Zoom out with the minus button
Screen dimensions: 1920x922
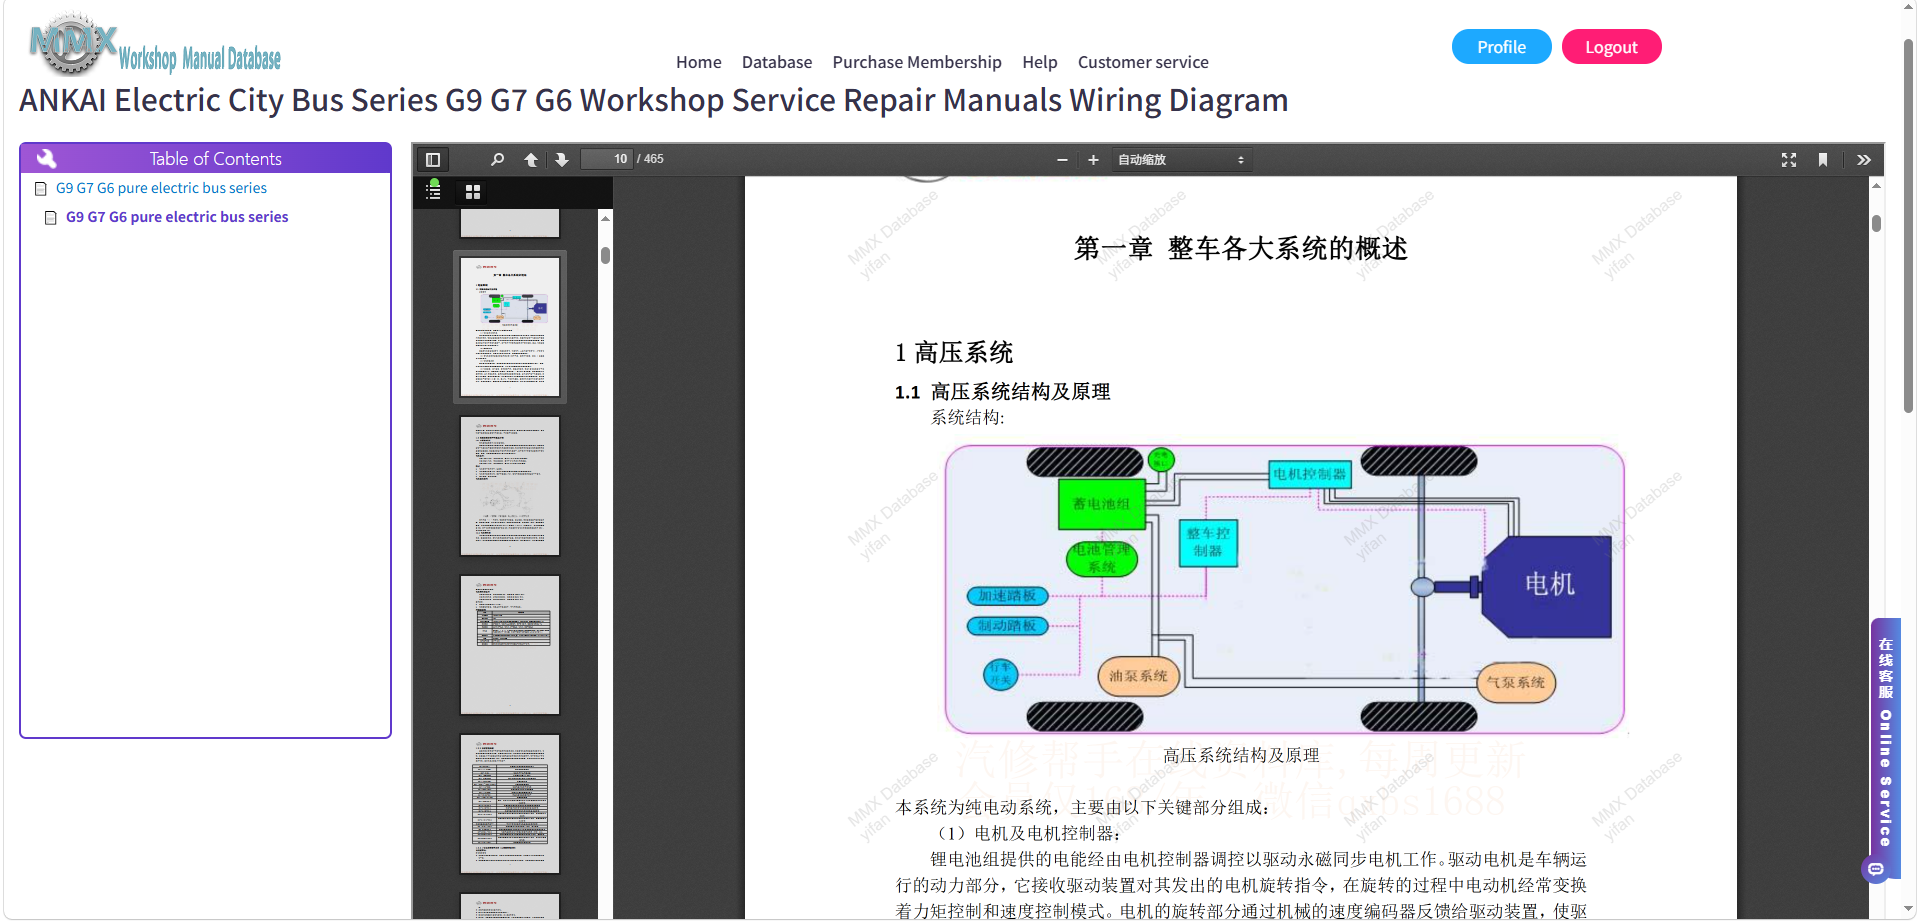(x=1062, y=160)
